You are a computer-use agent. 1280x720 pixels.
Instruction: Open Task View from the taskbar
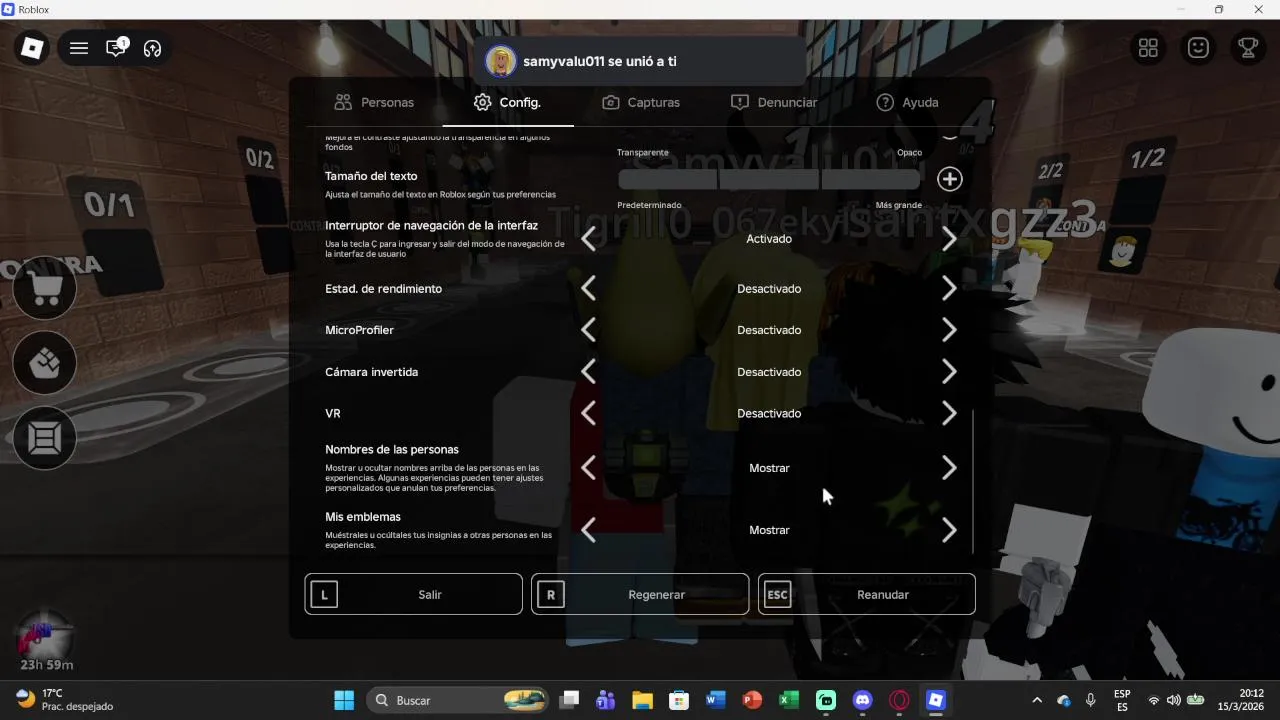(569, 700)
